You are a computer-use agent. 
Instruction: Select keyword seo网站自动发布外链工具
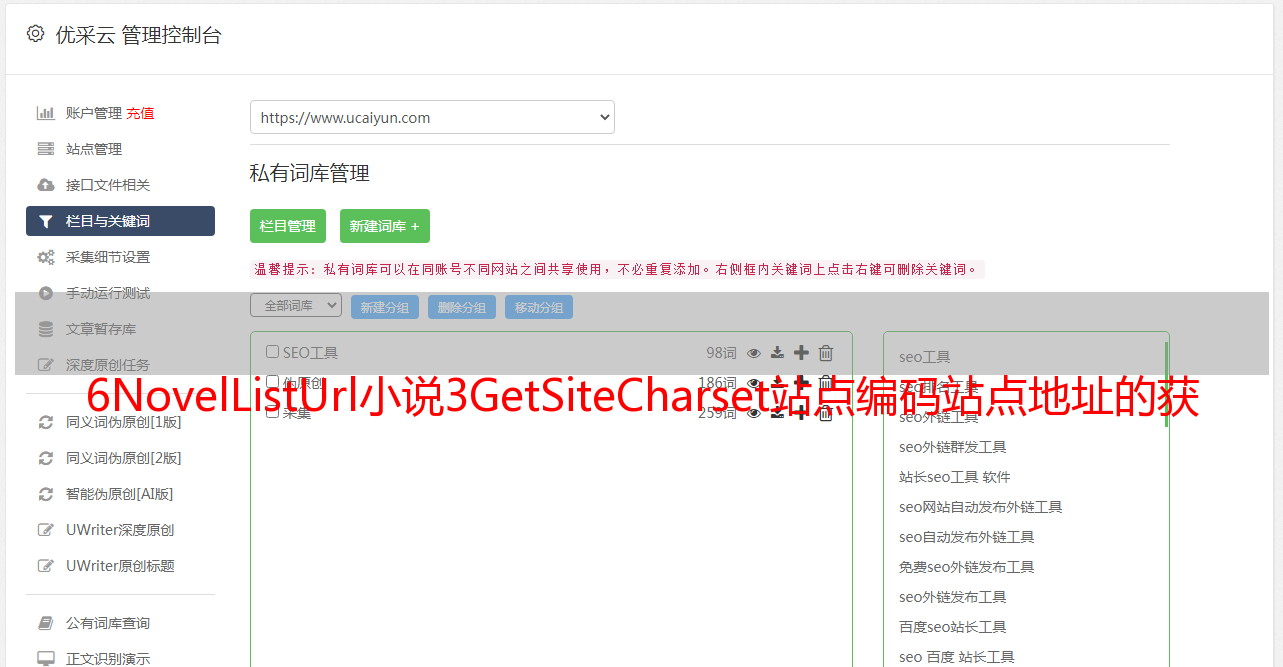(x=981, y=507)
